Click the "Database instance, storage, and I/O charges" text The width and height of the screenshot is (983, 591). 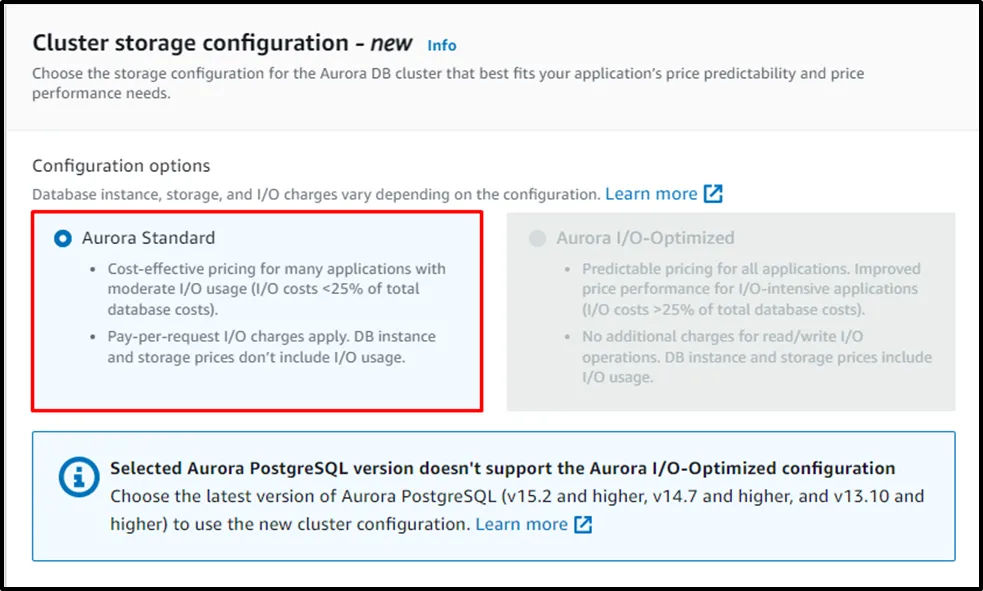pos(315,195)
